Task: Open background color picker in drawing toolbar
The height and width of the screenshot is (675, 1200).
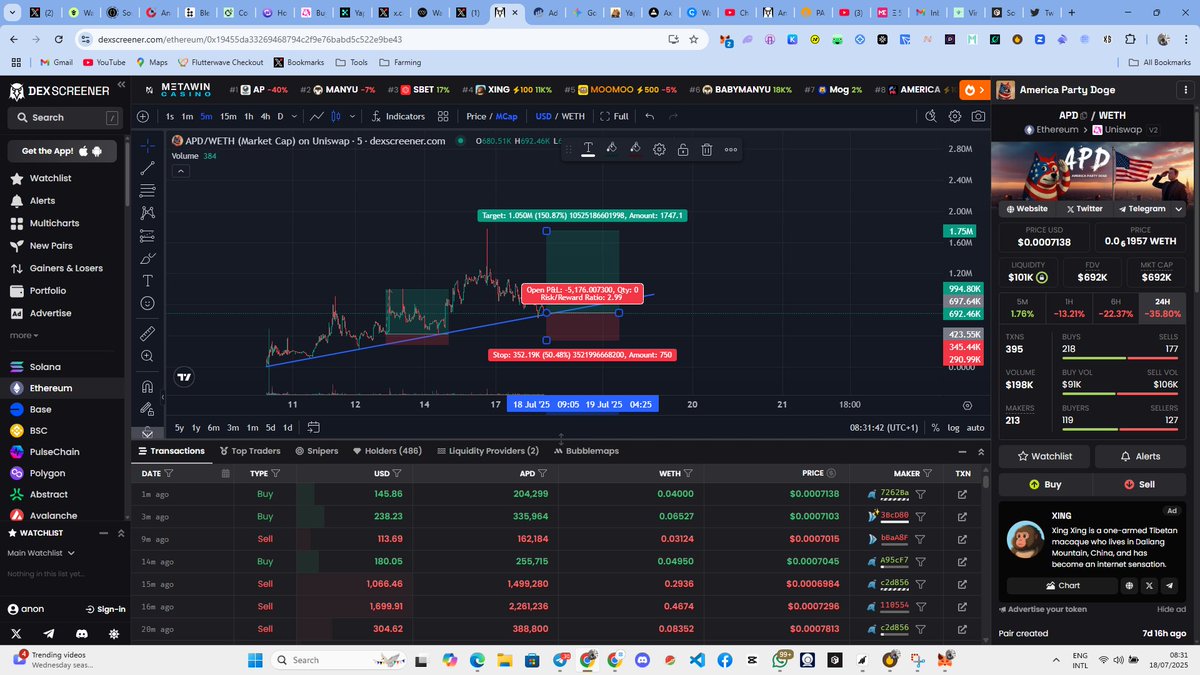Action: tap(635, 149)
